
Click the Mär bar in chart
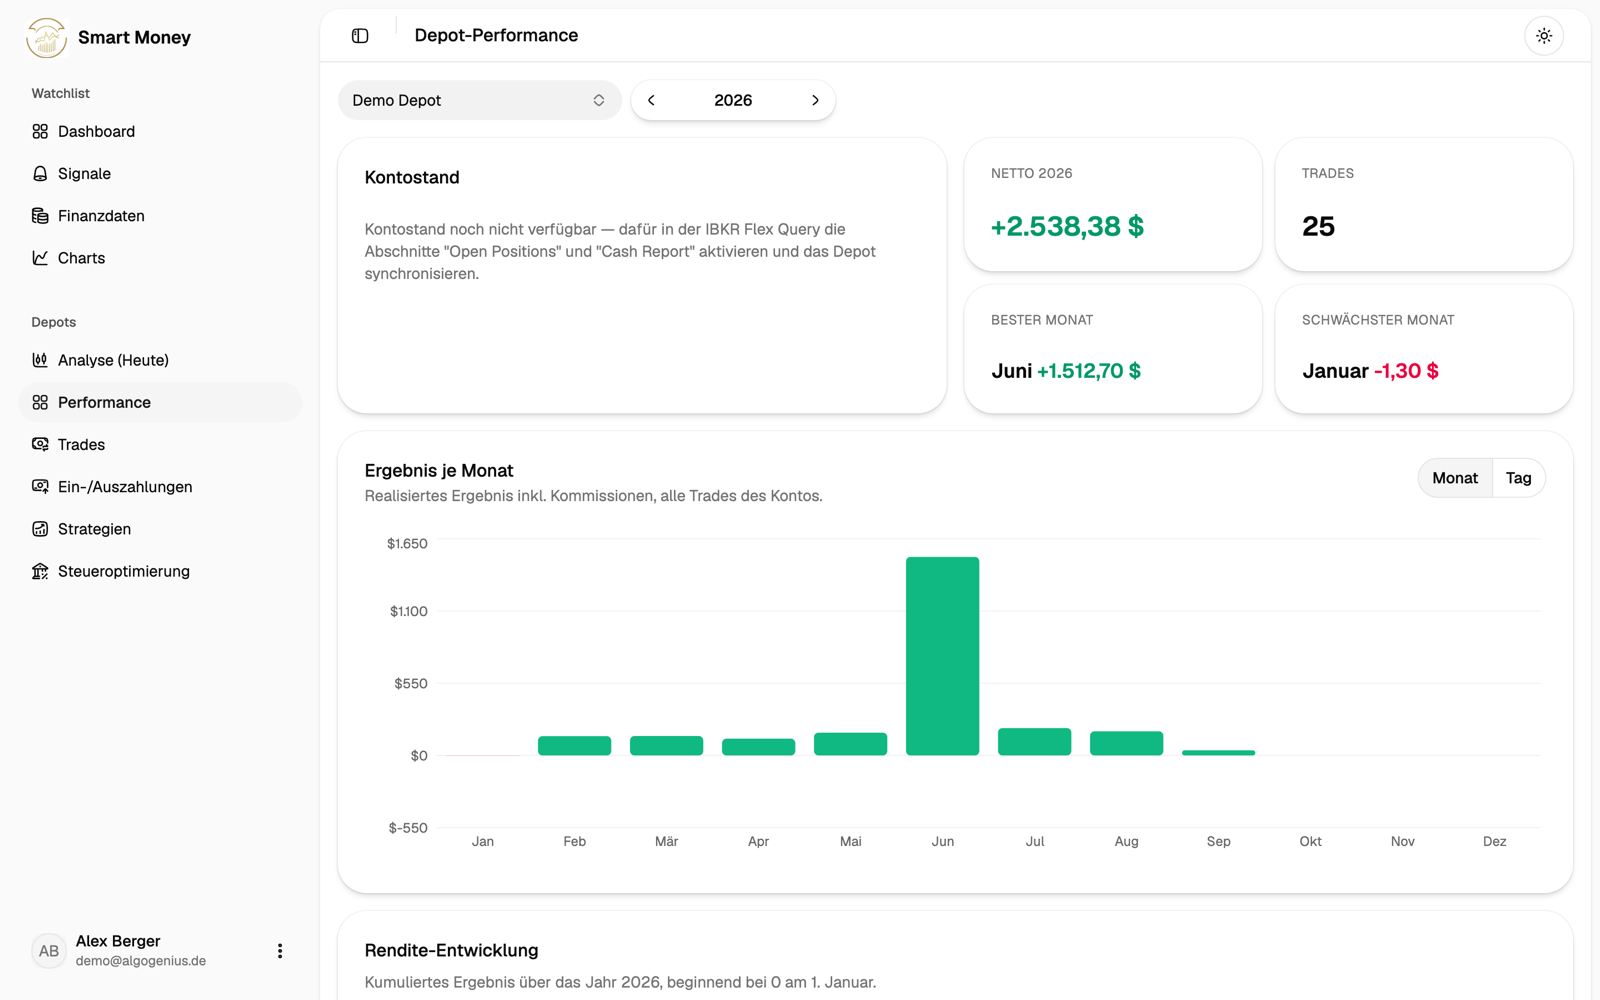(x=666, y=745)
